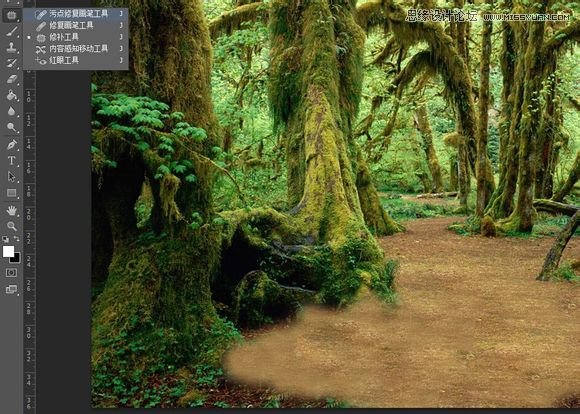
Task: Select the Patch tool in the toolbar
Action: click(11, 15)
